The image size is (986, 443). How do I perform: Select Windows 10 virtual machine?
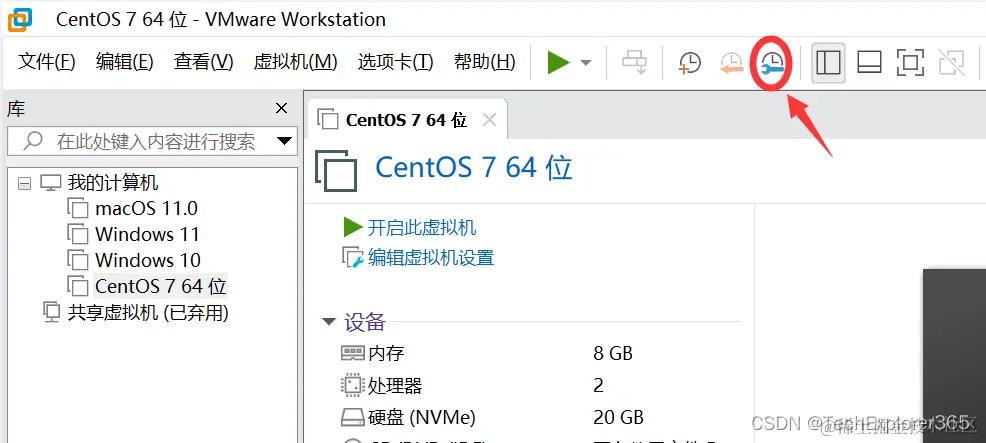[x=148, y=261]
